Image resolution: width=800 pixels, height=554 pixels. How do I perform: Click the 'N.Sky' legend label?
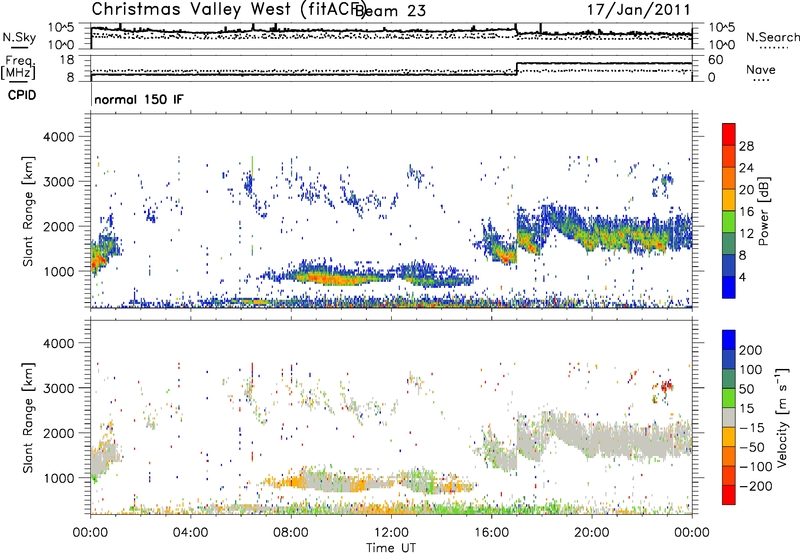tap(19, 37)
